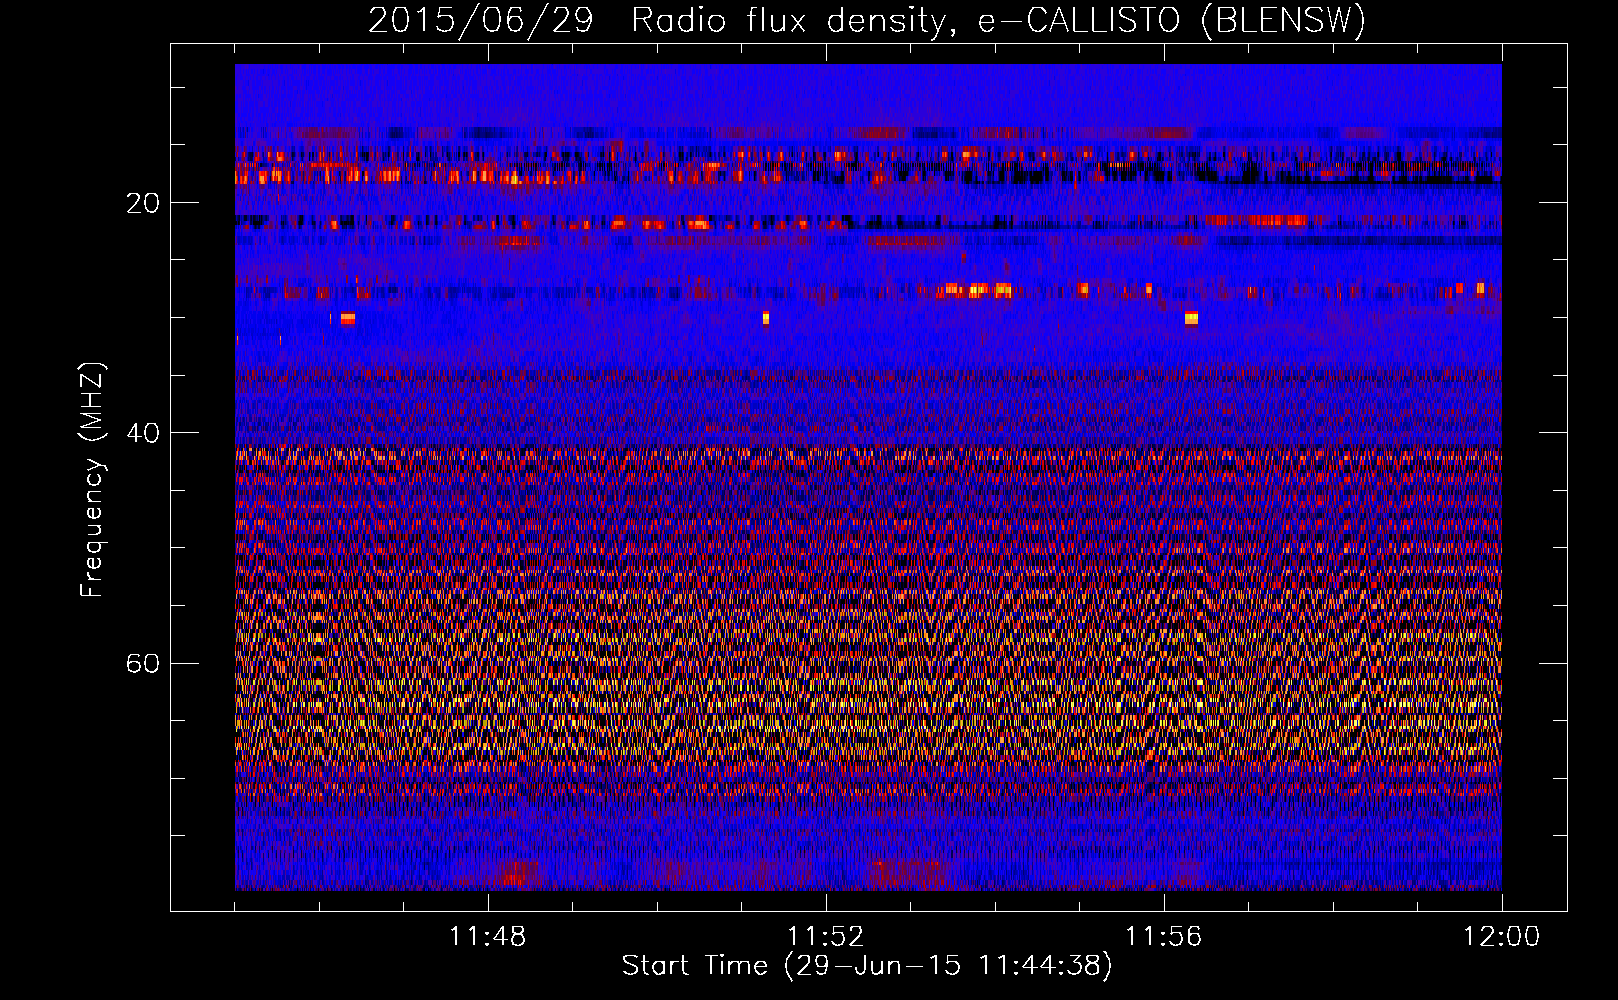This screenshot has height=1000, width=1618.
Task: Click the '60' frequency tick label
Action: (142, 664)
